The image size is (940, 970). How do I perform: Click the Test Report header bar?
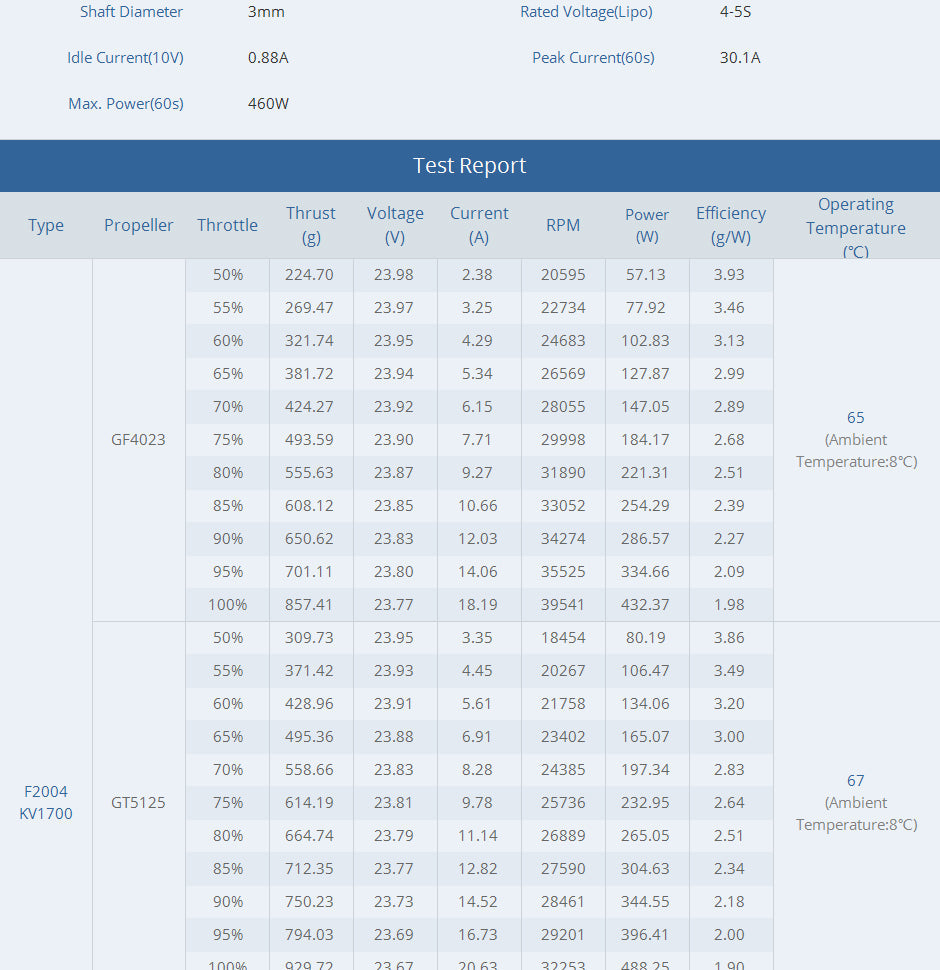pyautogui.click(x=469, y=166)
